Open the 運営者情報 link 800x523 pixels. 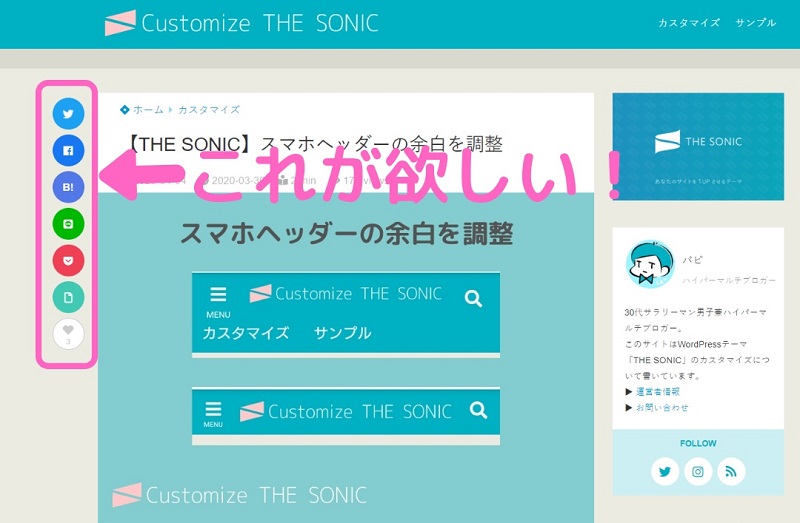(x=658, y=391)
